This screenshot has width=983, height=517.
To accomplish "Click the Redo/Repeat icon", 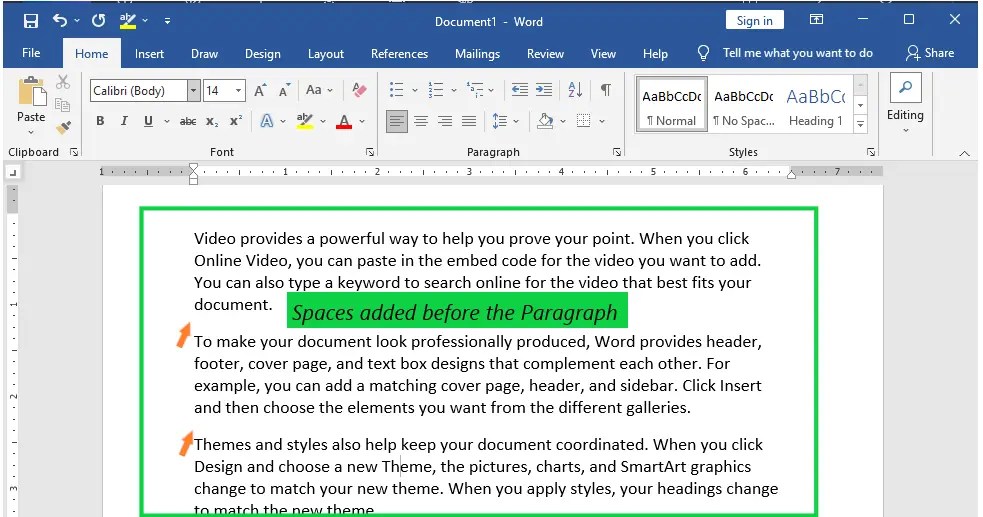I will point(98,21).
